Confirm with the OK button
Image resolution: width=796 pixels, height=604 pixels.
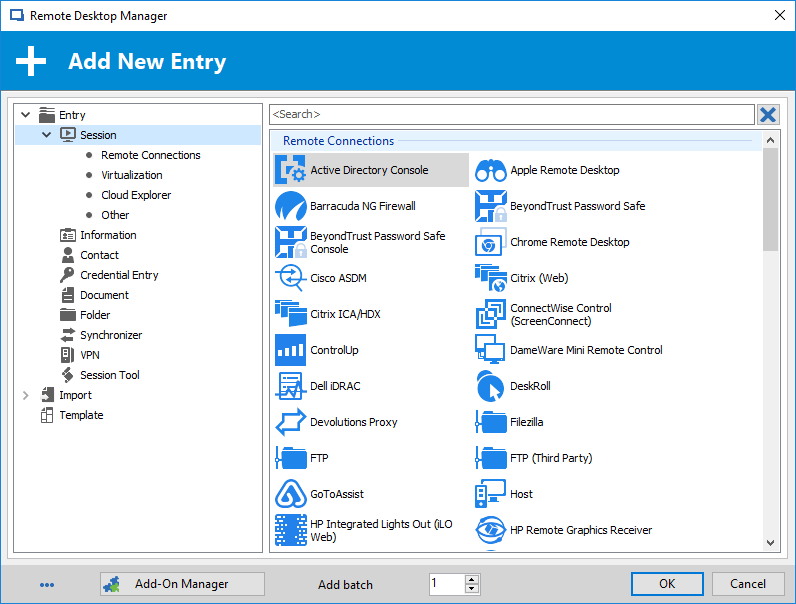tap(667, 584)
